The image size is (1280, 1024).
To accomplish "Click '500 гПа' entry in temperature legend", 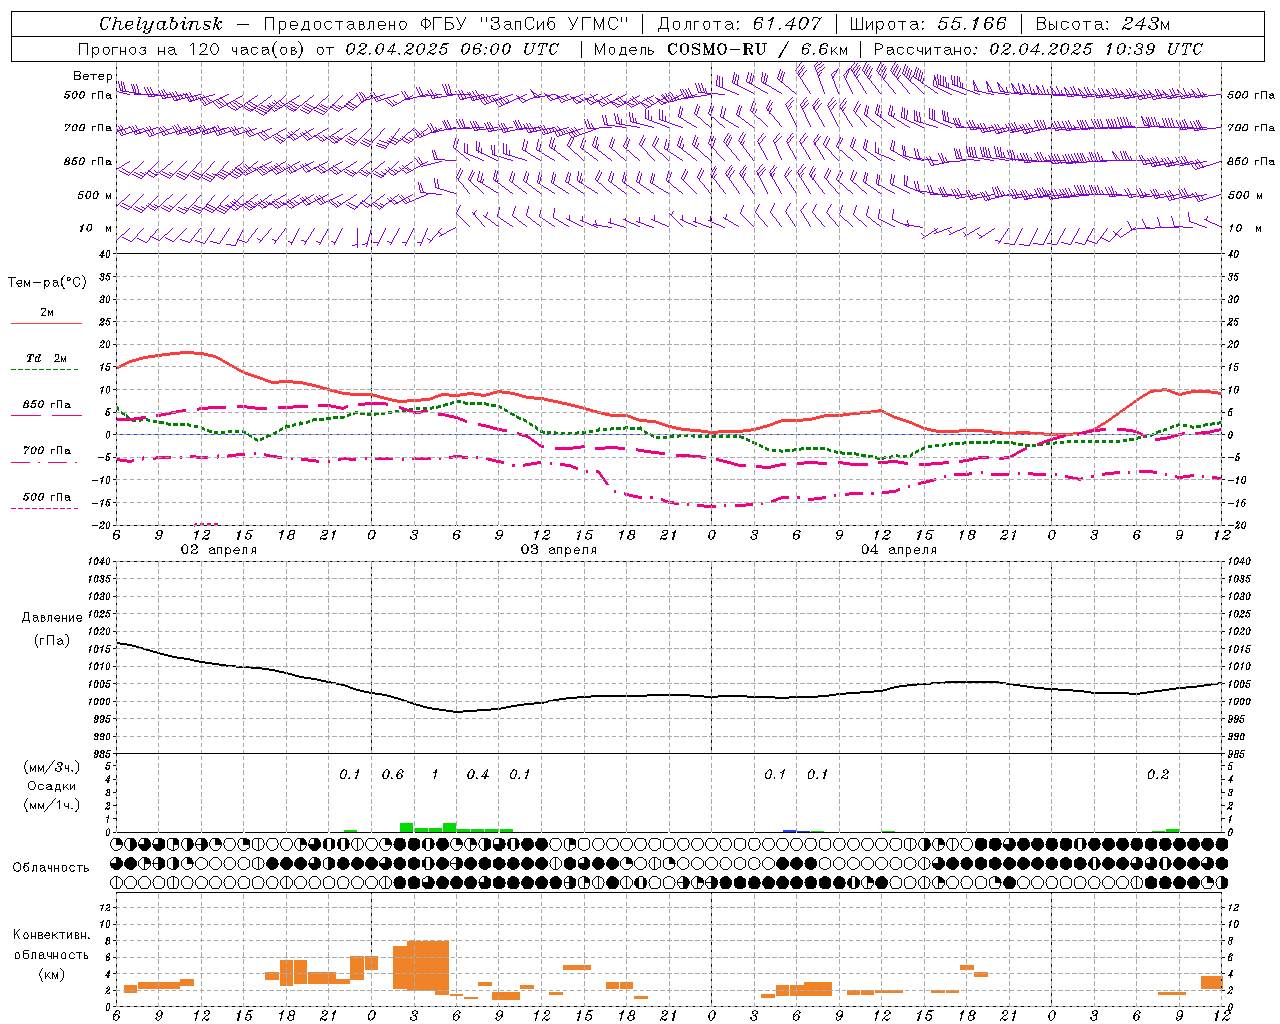I will pos(47,497).
